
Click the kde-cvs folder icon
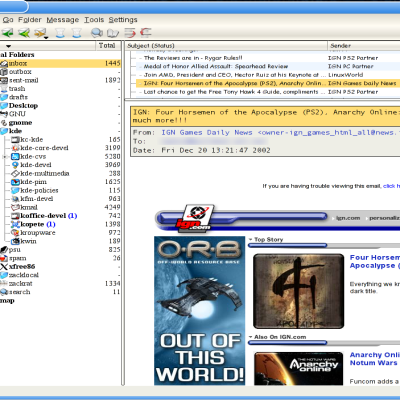pos(15,156)
